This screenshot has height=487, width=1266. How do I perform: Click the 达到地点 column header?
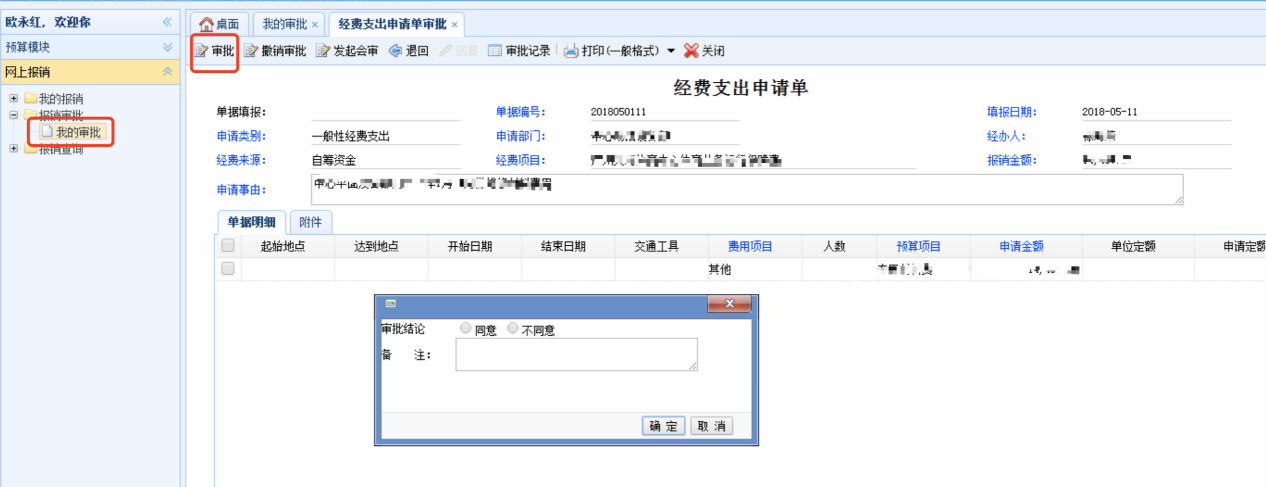click(376, 246)
